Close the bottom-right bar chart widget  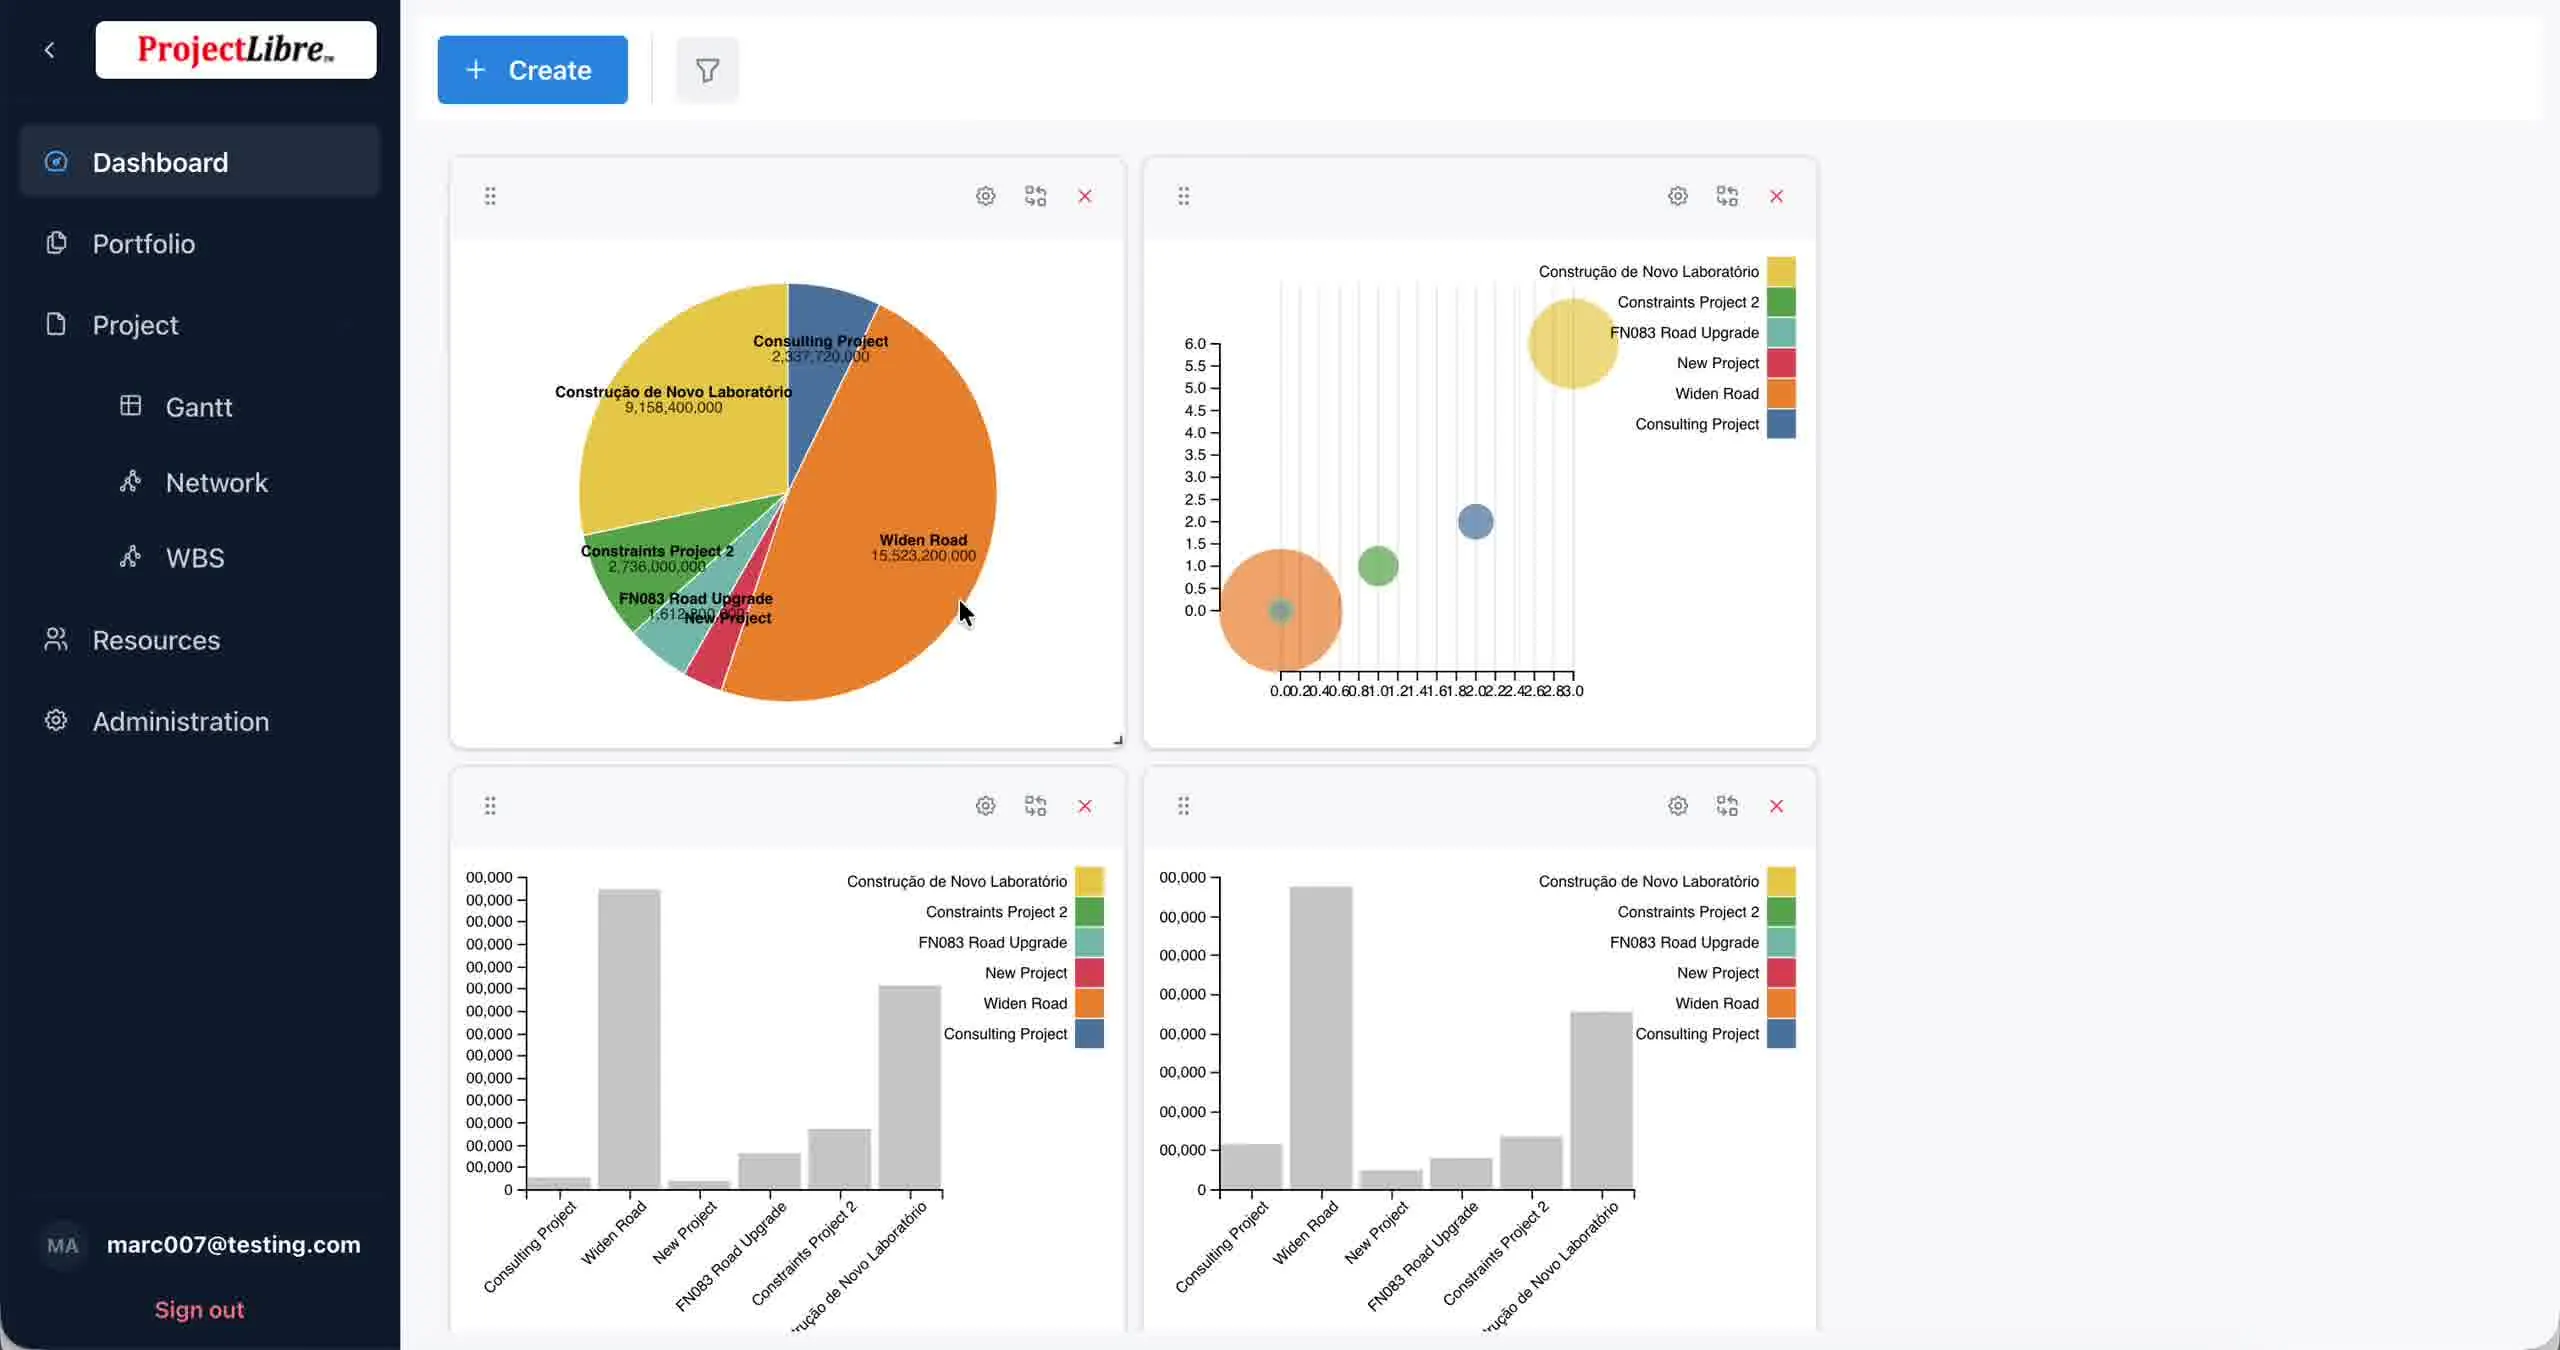click(x=1776, y=806)
